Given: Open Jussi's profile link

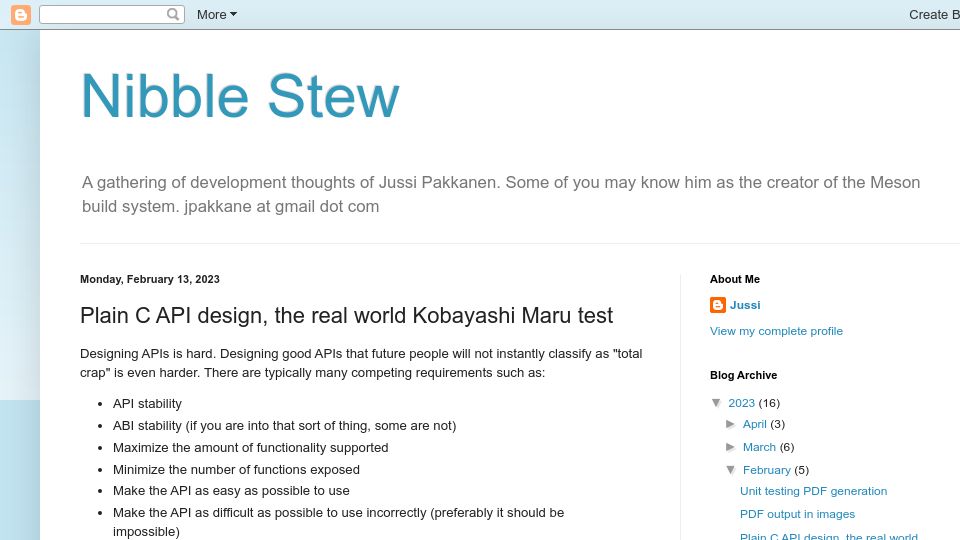Looking at the screenshot, I should coord(745,305).
